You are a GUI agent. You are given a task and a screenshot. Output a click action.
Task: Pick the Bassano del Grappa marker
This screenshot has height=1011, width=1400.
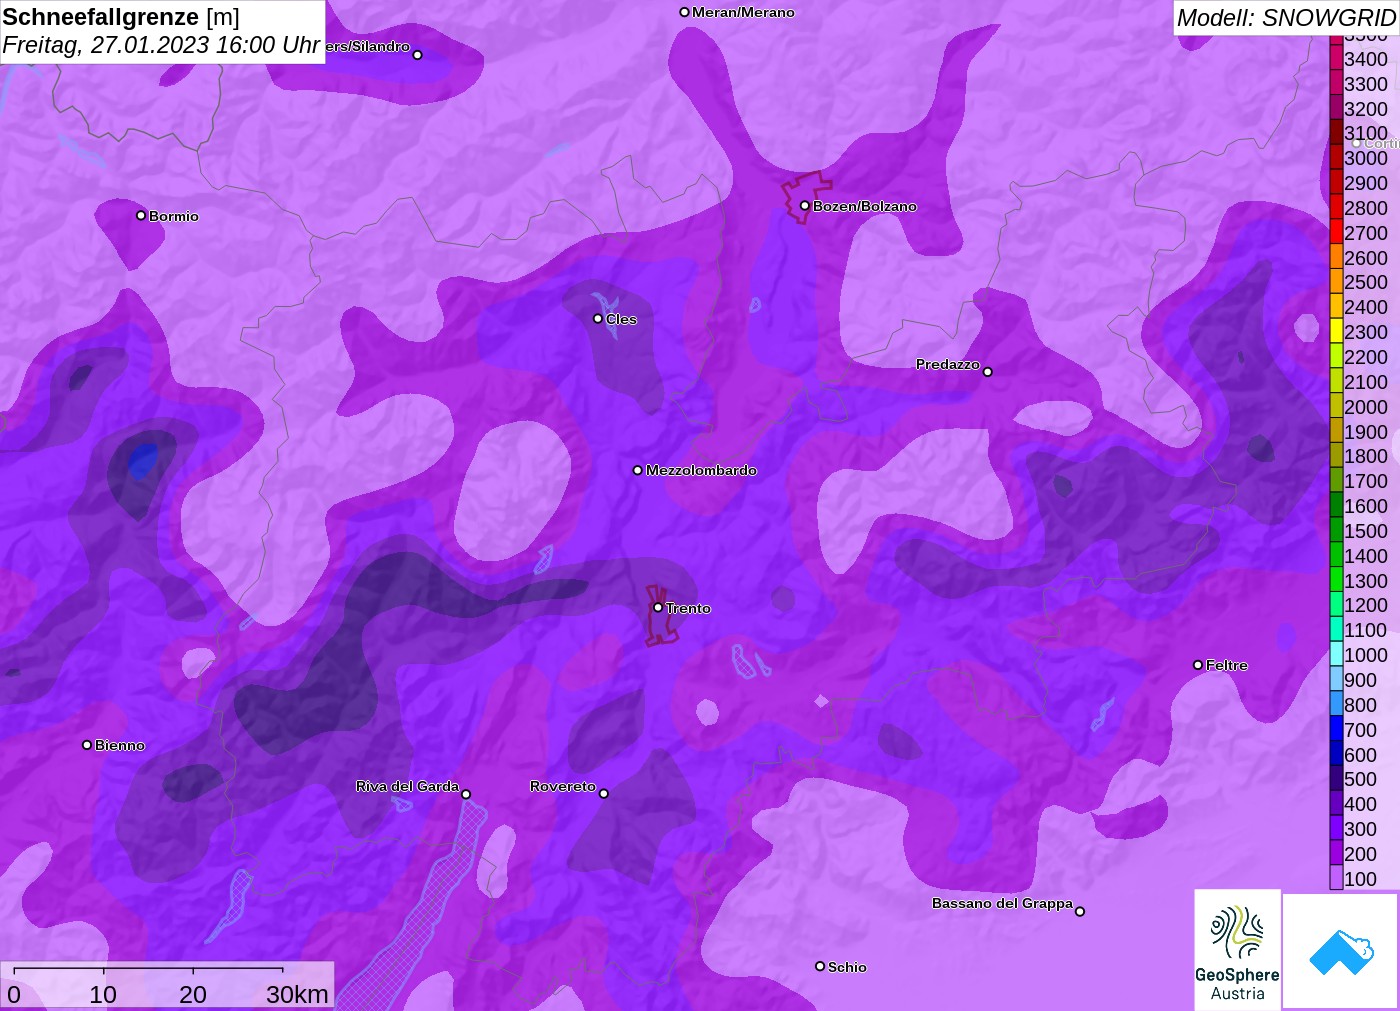point(1080,910)
